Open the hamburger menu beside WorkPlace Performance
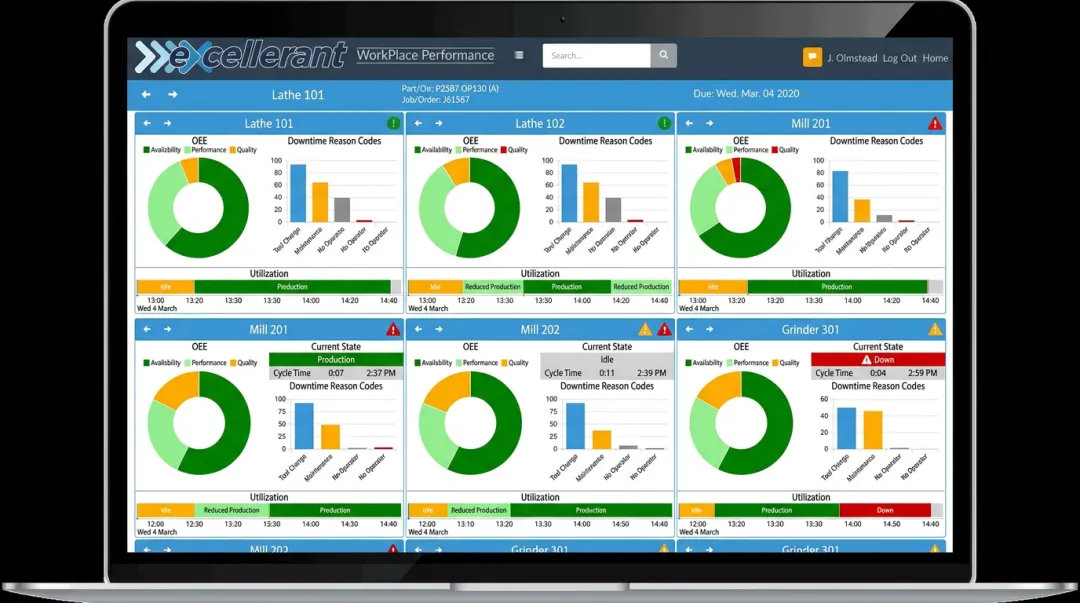 click(x=519, y=55)
